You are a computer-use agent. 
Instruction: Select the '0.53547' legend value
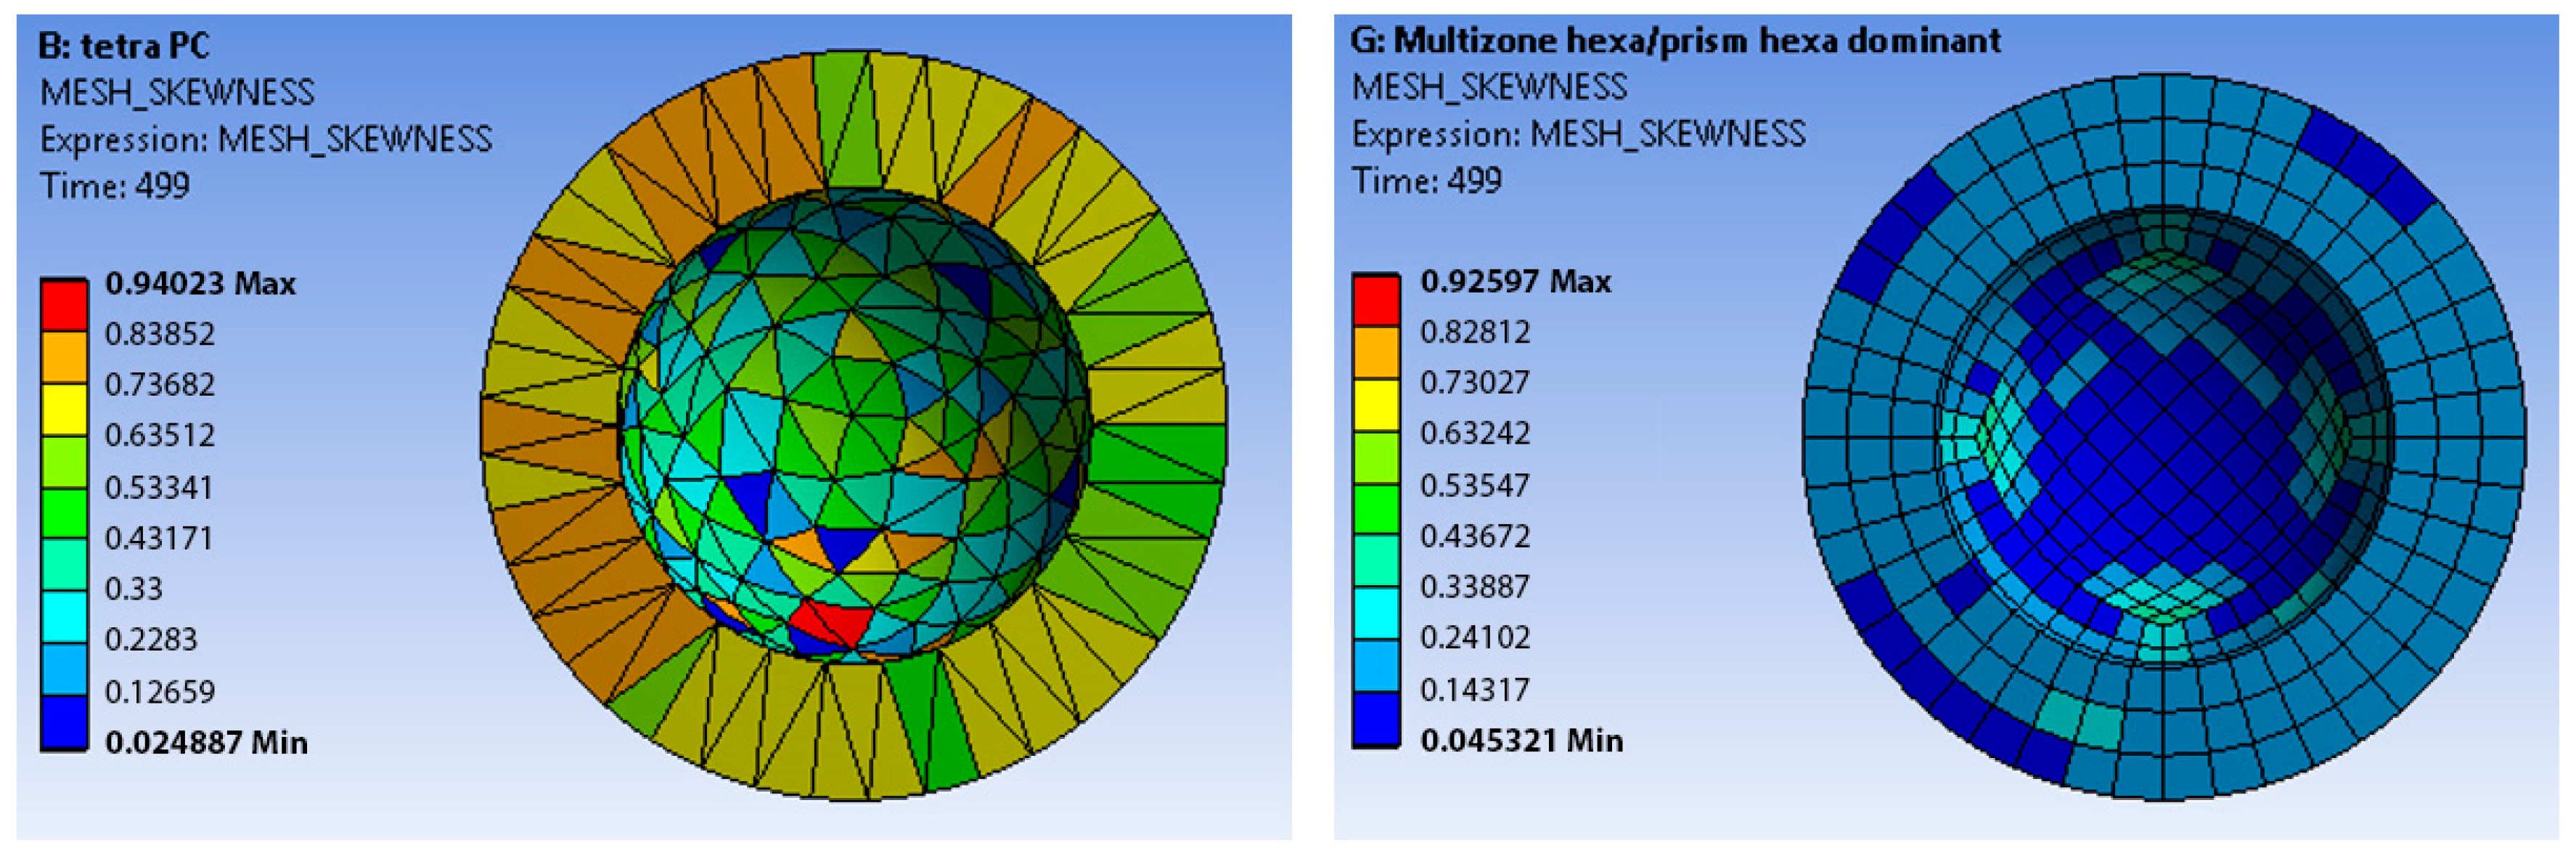pyautogui.click(x=1475, y=486)
